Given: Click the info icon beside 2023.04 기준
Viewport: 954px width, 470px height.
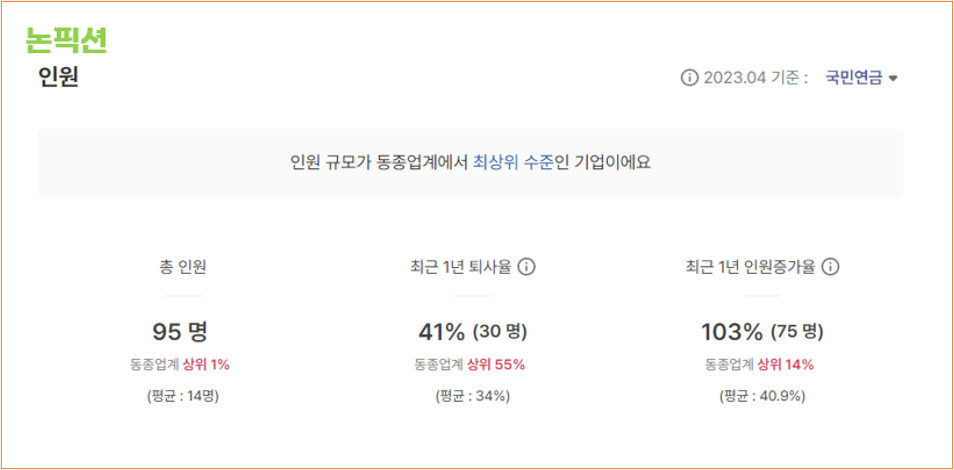Looking at the screenshot, I should point(689,79).
